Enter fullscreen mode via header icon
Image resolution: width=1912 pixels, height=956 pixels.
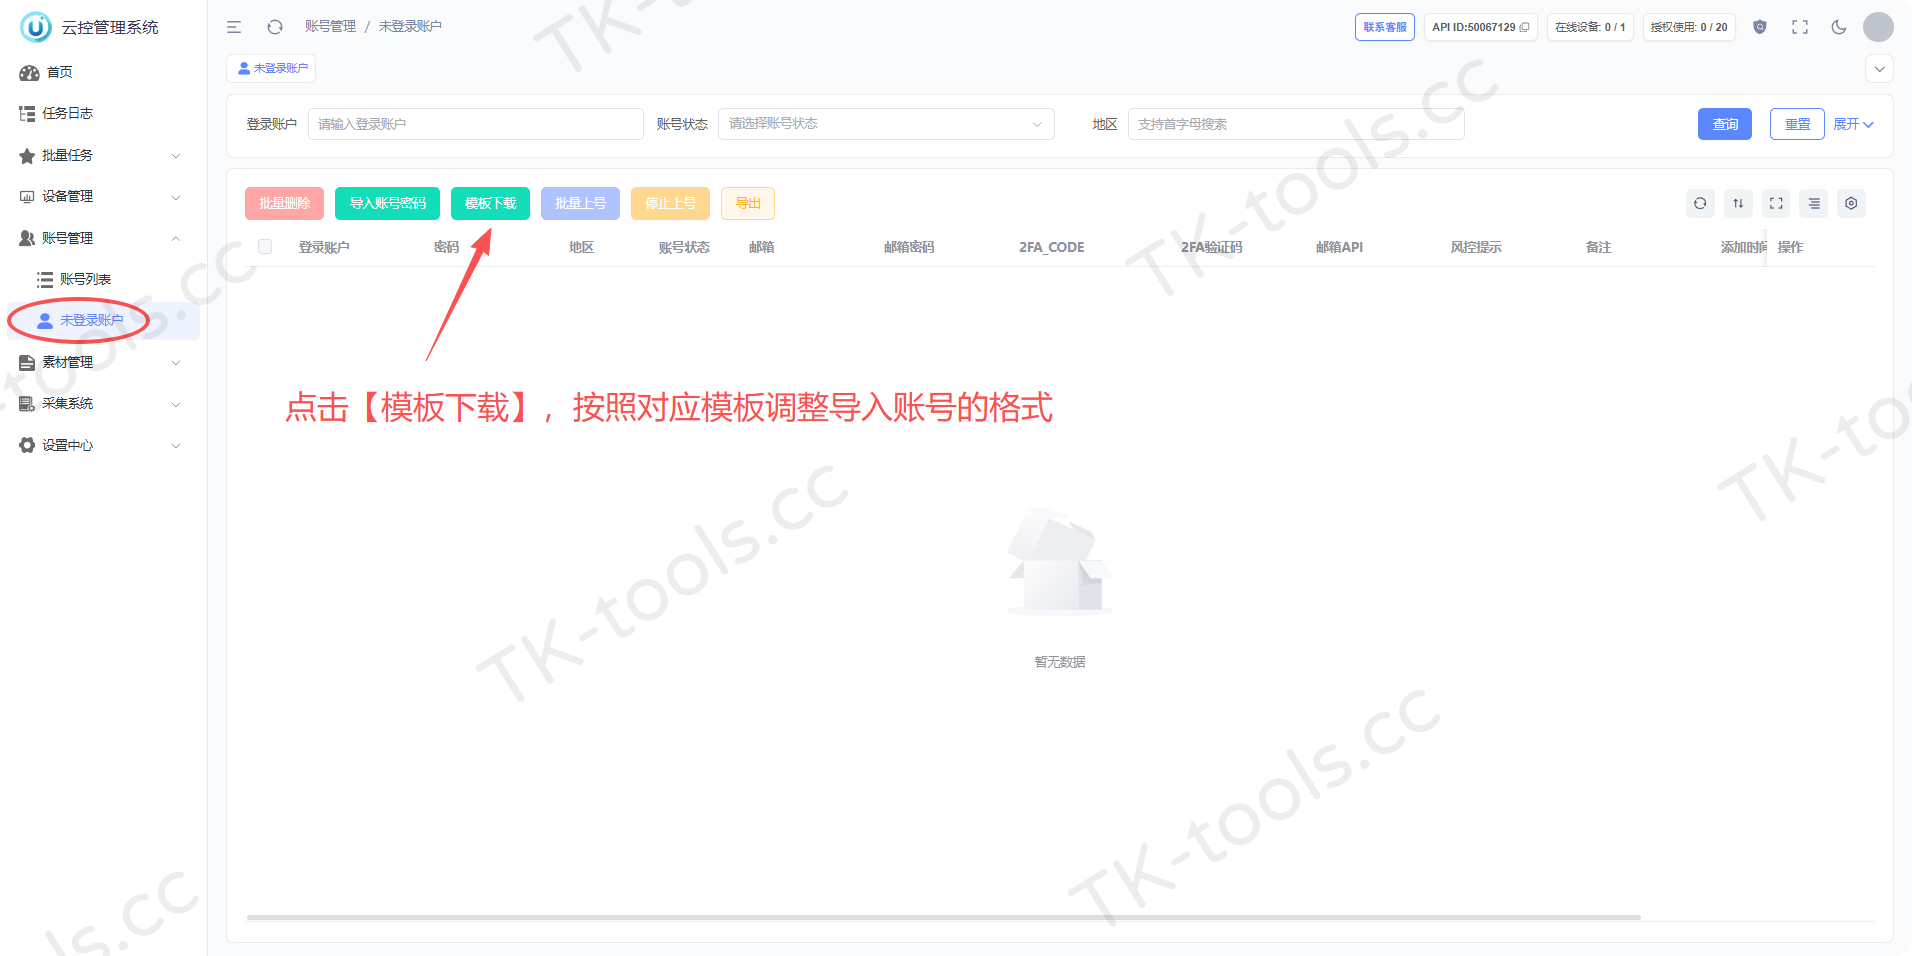pyautogui.click(x=1800, y=27)
